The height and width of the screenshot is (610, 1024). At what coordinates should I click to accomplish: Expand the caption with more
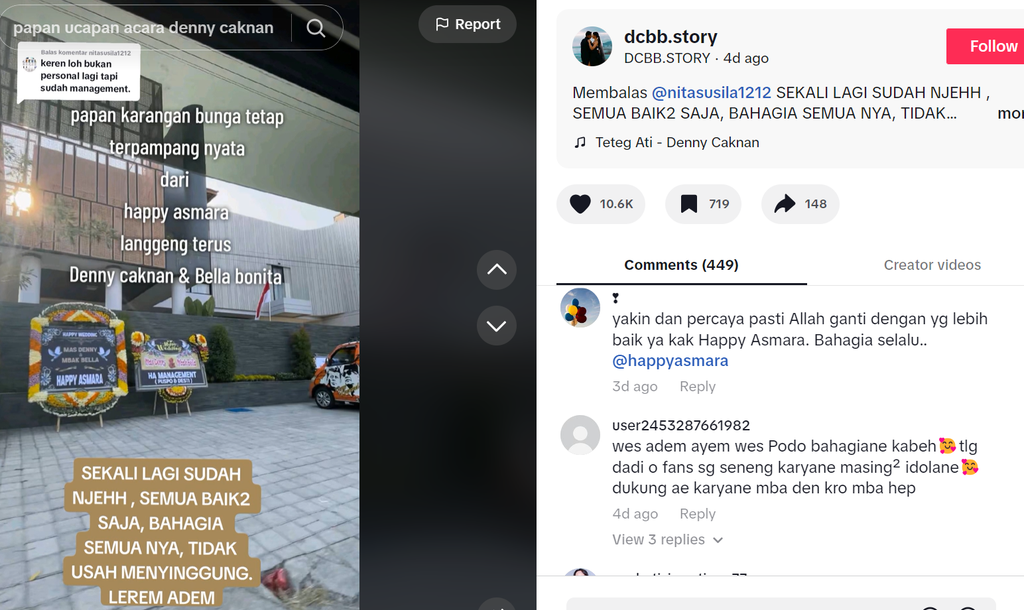tap(1011, 113)
